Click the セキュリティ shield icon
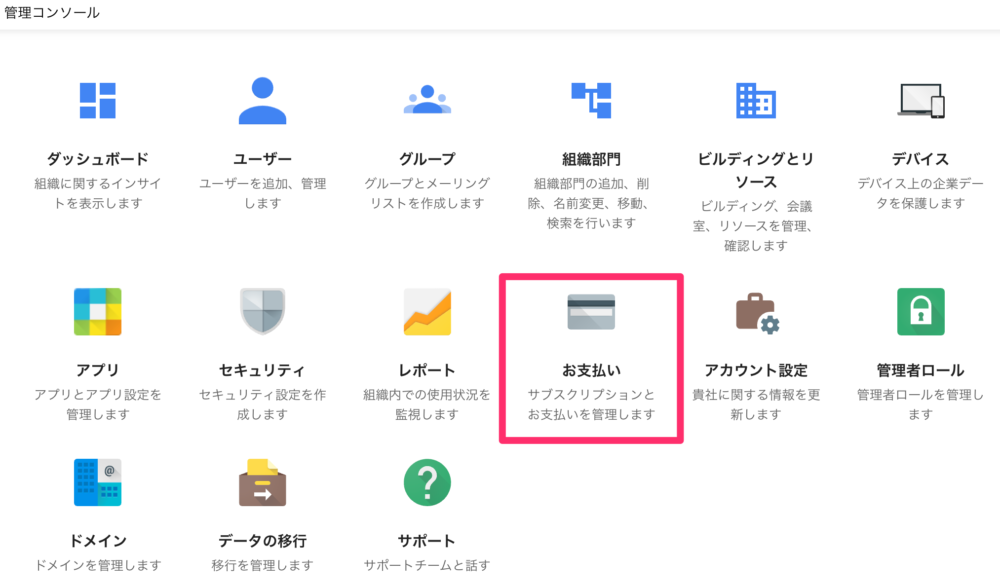The height and width of the screenshot is (587, 1000). (x=262, y=311)
